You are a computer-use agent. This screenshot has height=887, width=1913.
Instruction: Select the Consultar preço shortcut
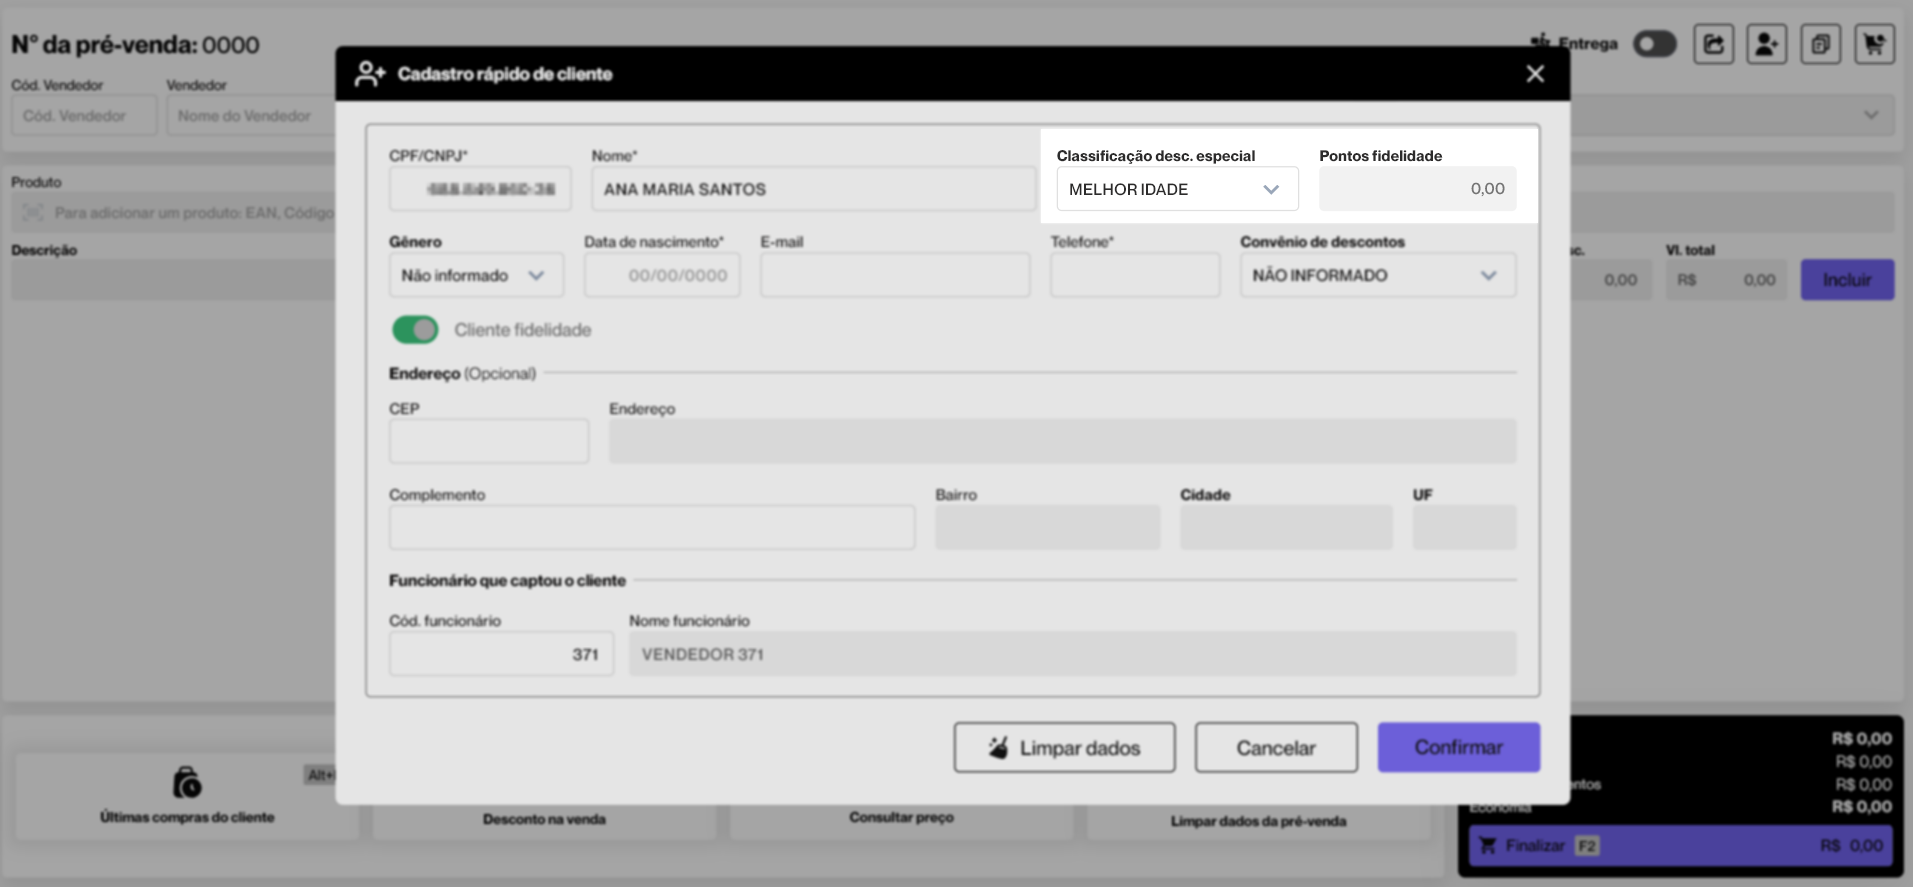(x=901, y=817)
